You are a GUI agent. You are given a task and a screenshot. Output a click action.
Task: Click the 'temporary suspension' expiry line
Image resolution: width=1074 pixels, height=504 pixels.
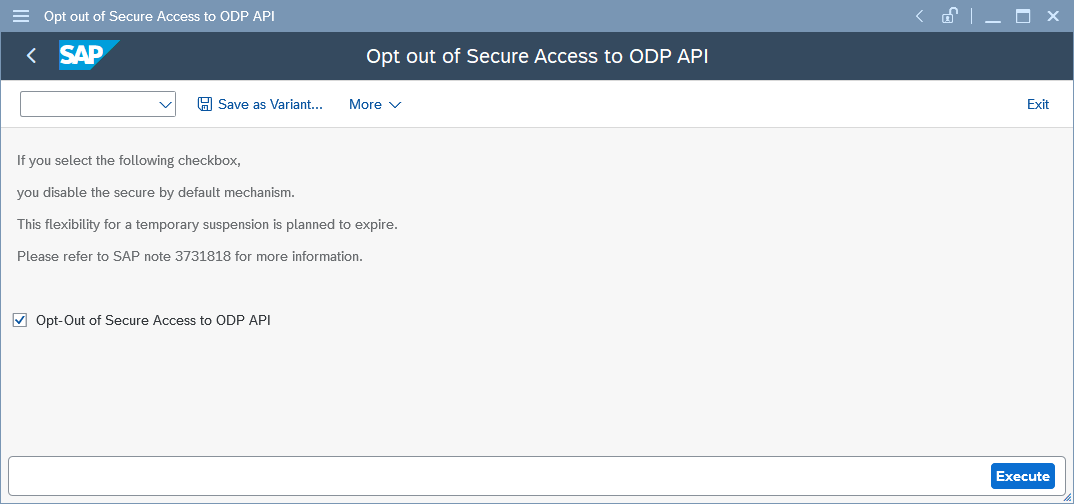point(207,225)
